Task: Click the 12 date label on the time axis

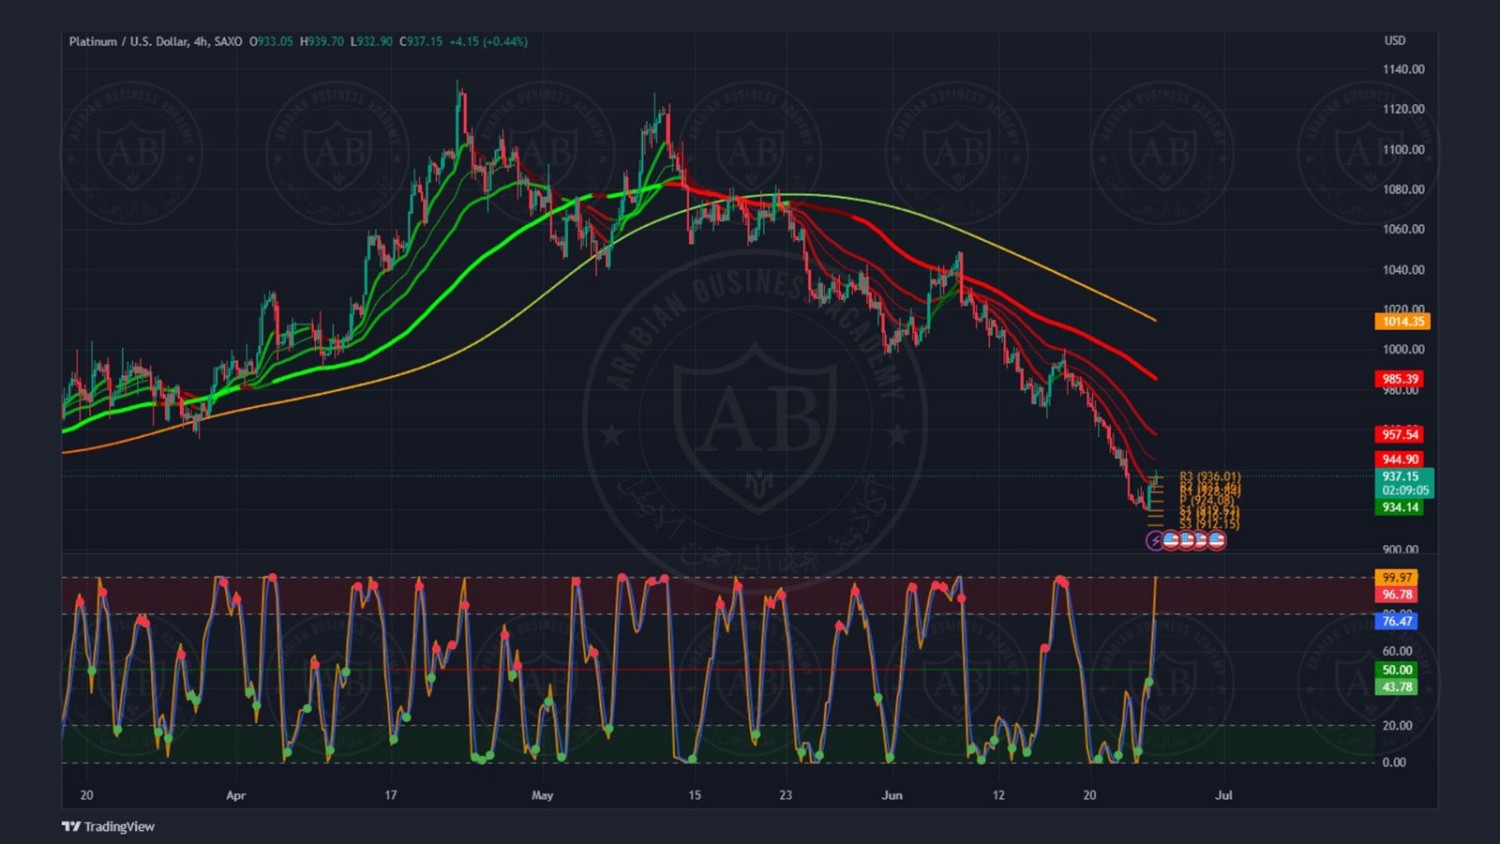Action: (998, 795)
